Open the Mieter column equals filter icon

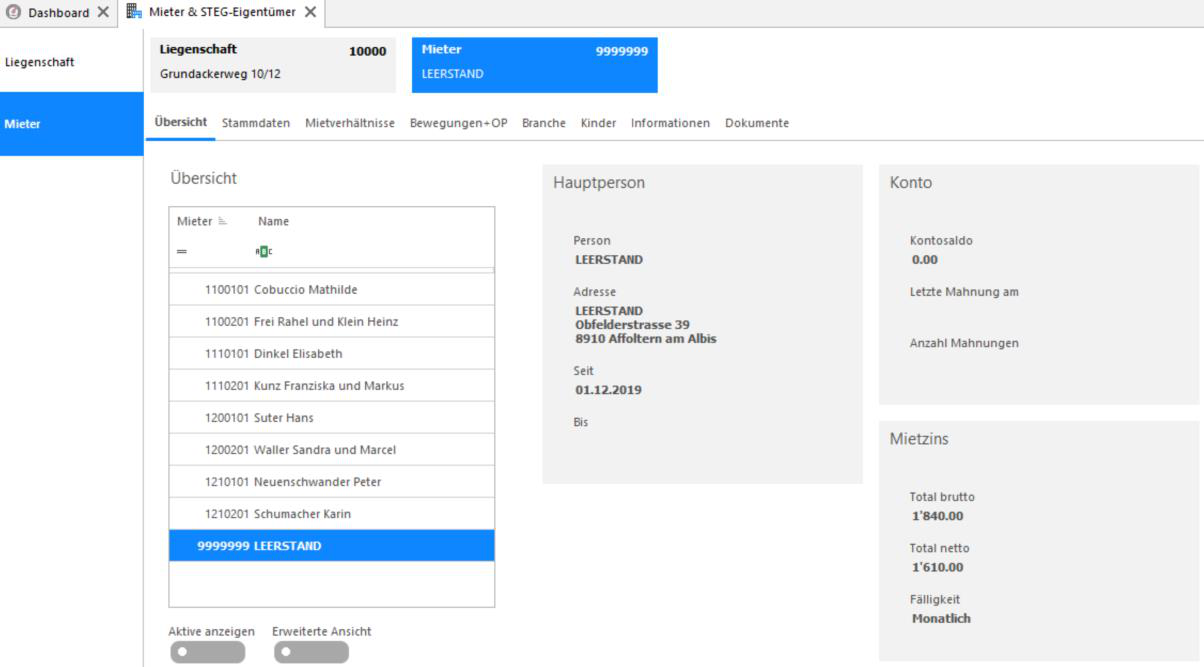tap(181, 252)
